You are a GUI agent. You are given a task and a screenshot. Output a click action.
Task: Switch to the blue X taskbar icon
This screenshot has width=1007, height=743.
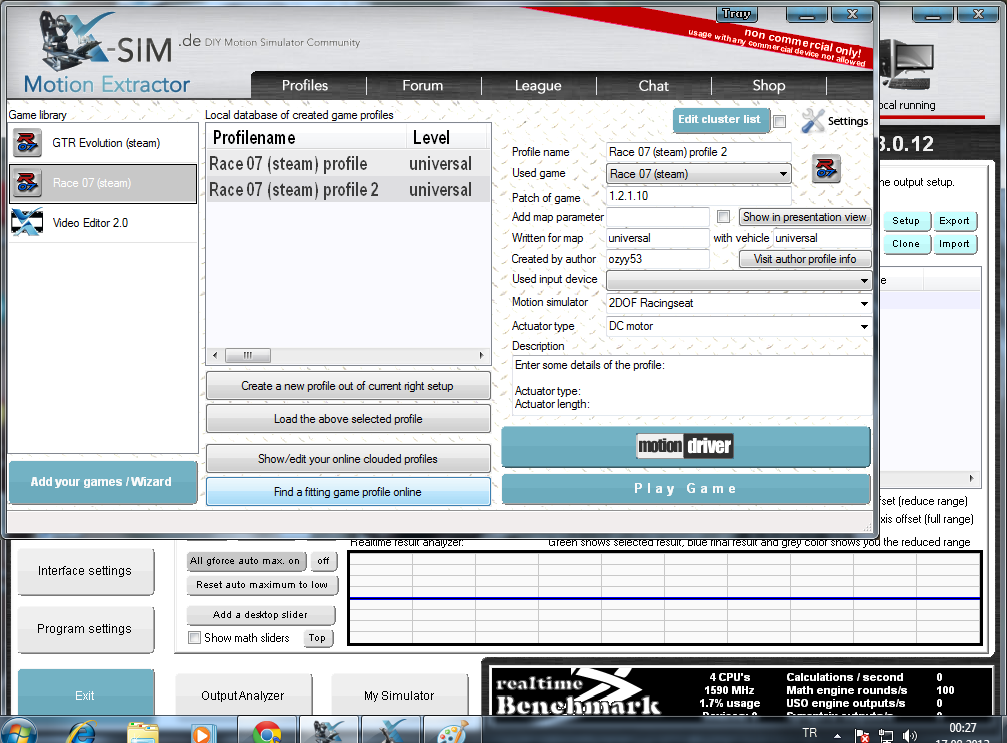[390, 731]
